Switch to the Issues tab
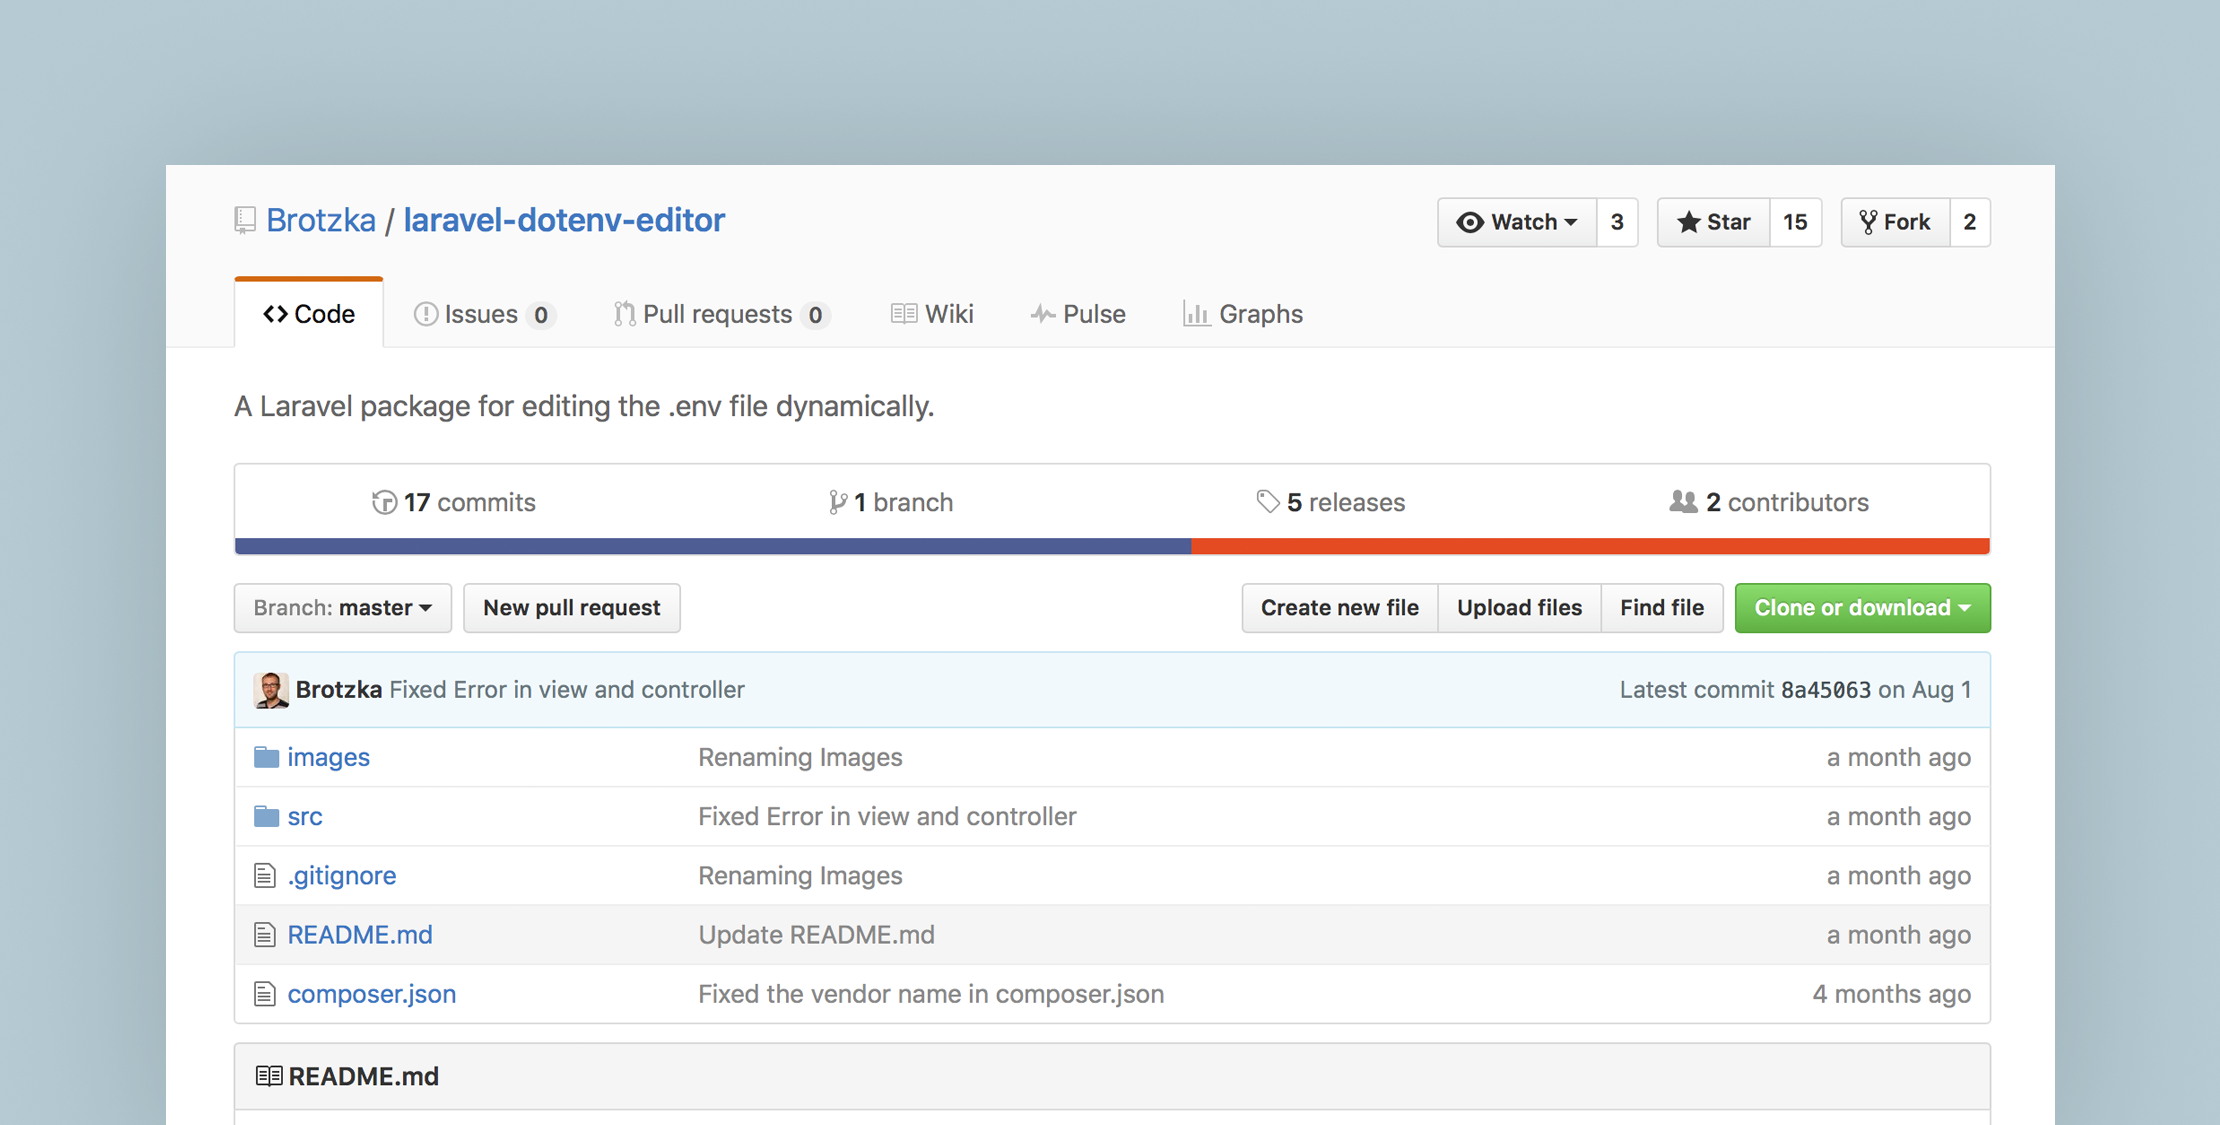The width and height of the screenshot is (2220, 1125). 480,314
